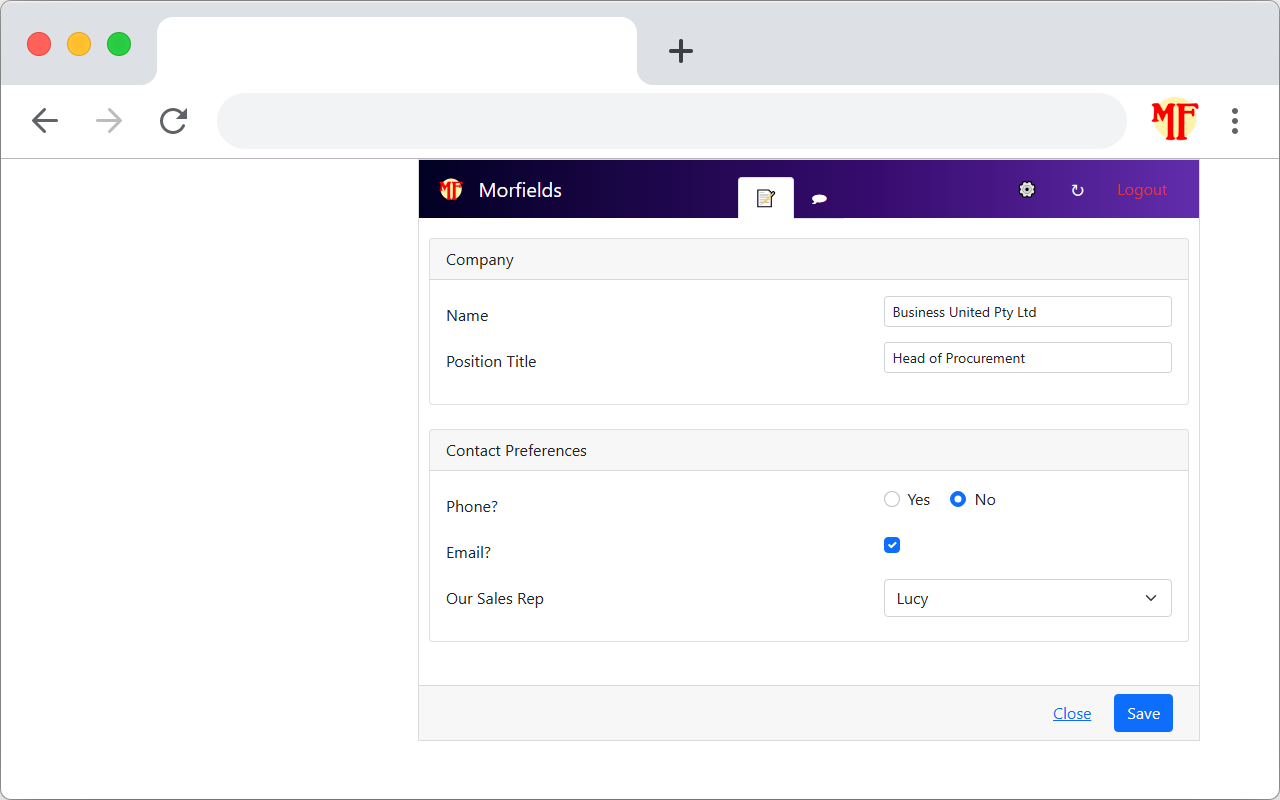The width and height of the screenshot is (1280, 800).
Task: Switch to the chat messages tab
Action: click(819, 199)
